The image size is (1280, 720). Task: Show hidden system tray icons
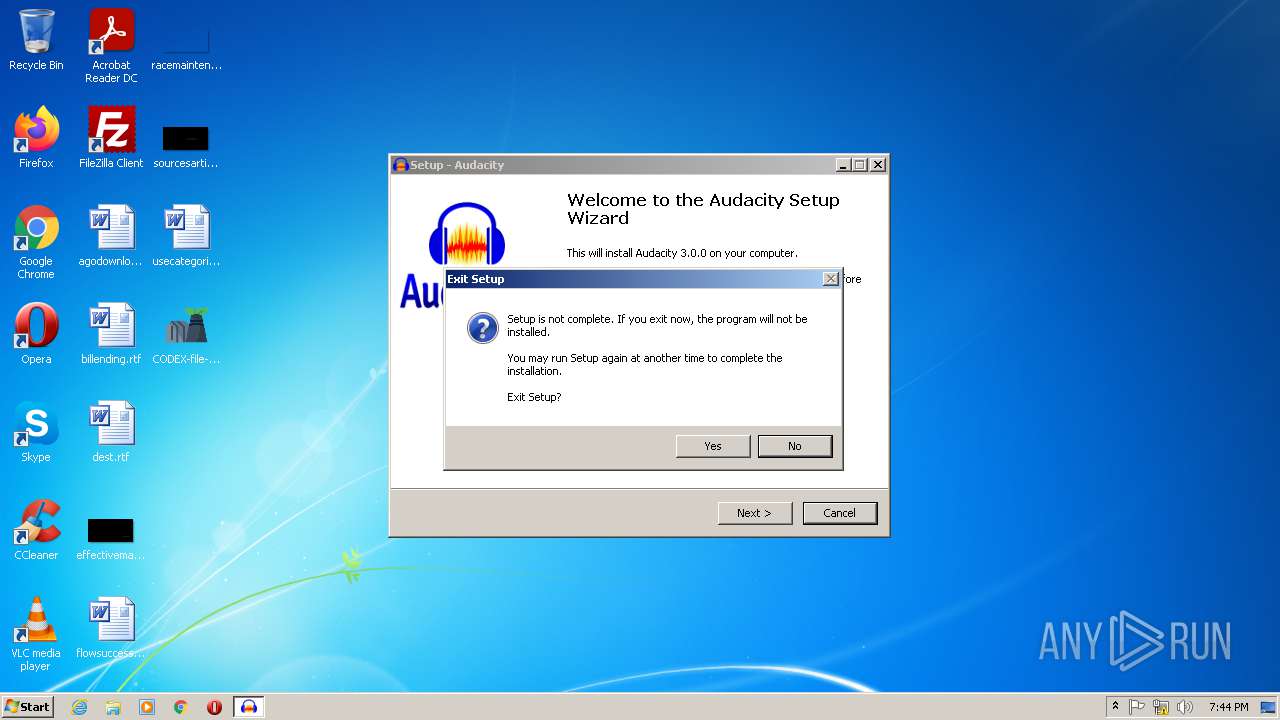[1115, 707]
